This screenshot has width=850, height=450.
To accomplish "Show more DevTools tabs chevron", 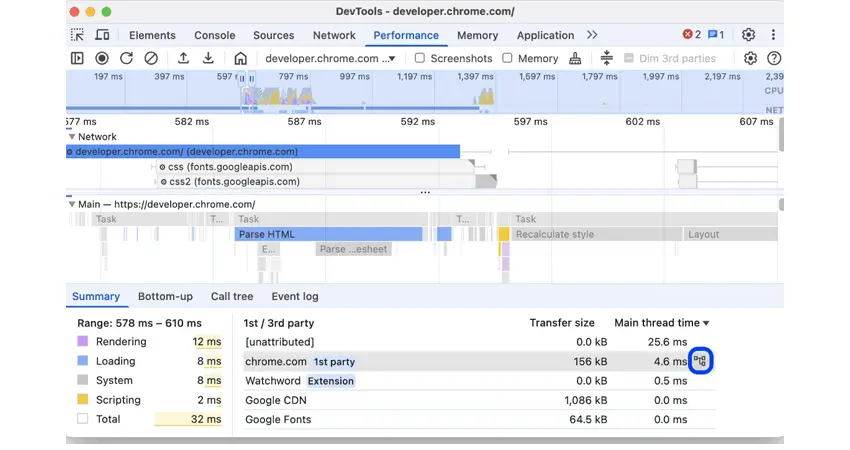I will click(592, 35).
